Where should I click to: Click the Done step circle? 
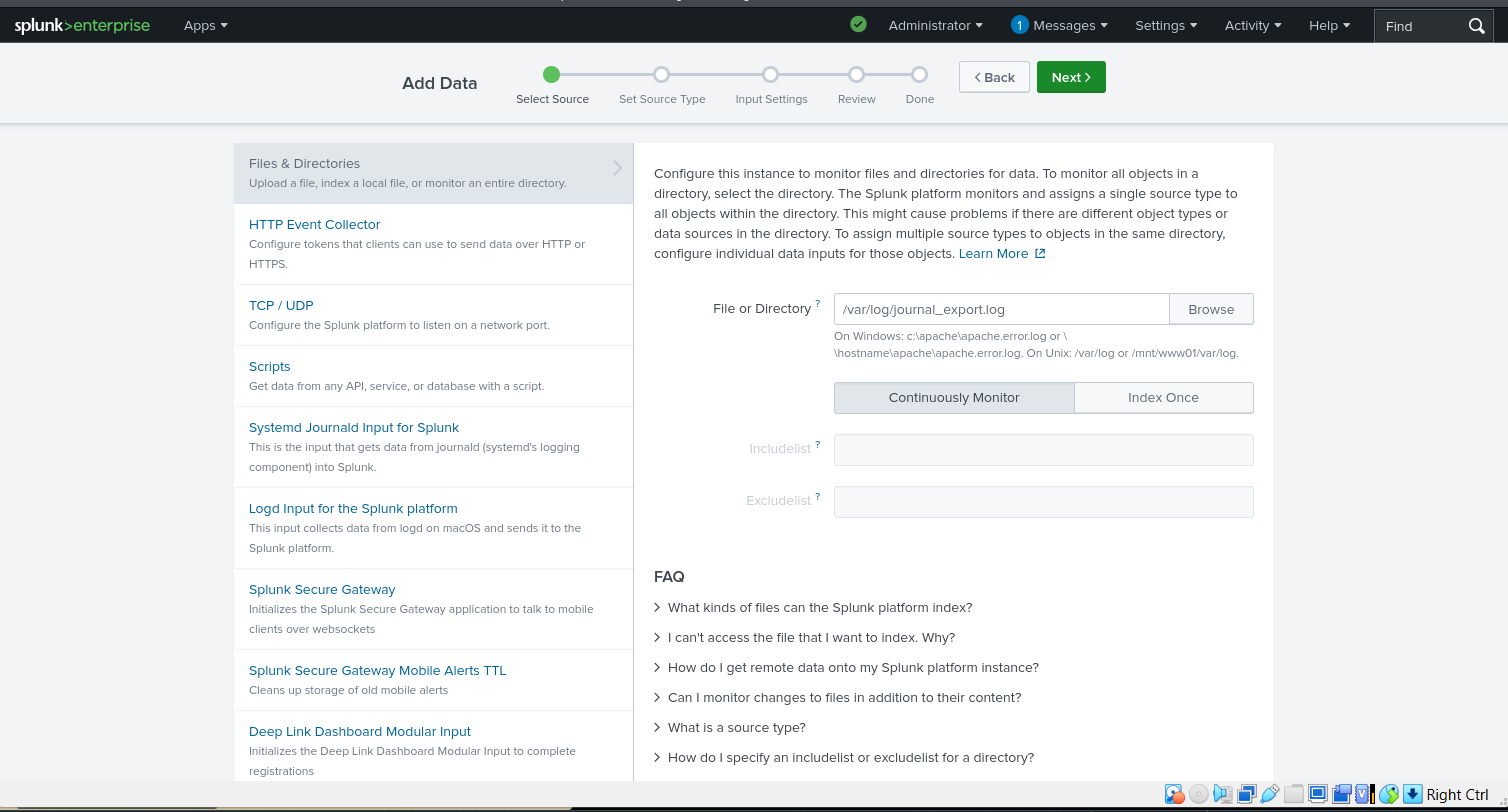pyautogui.click(x=919, y=74)
